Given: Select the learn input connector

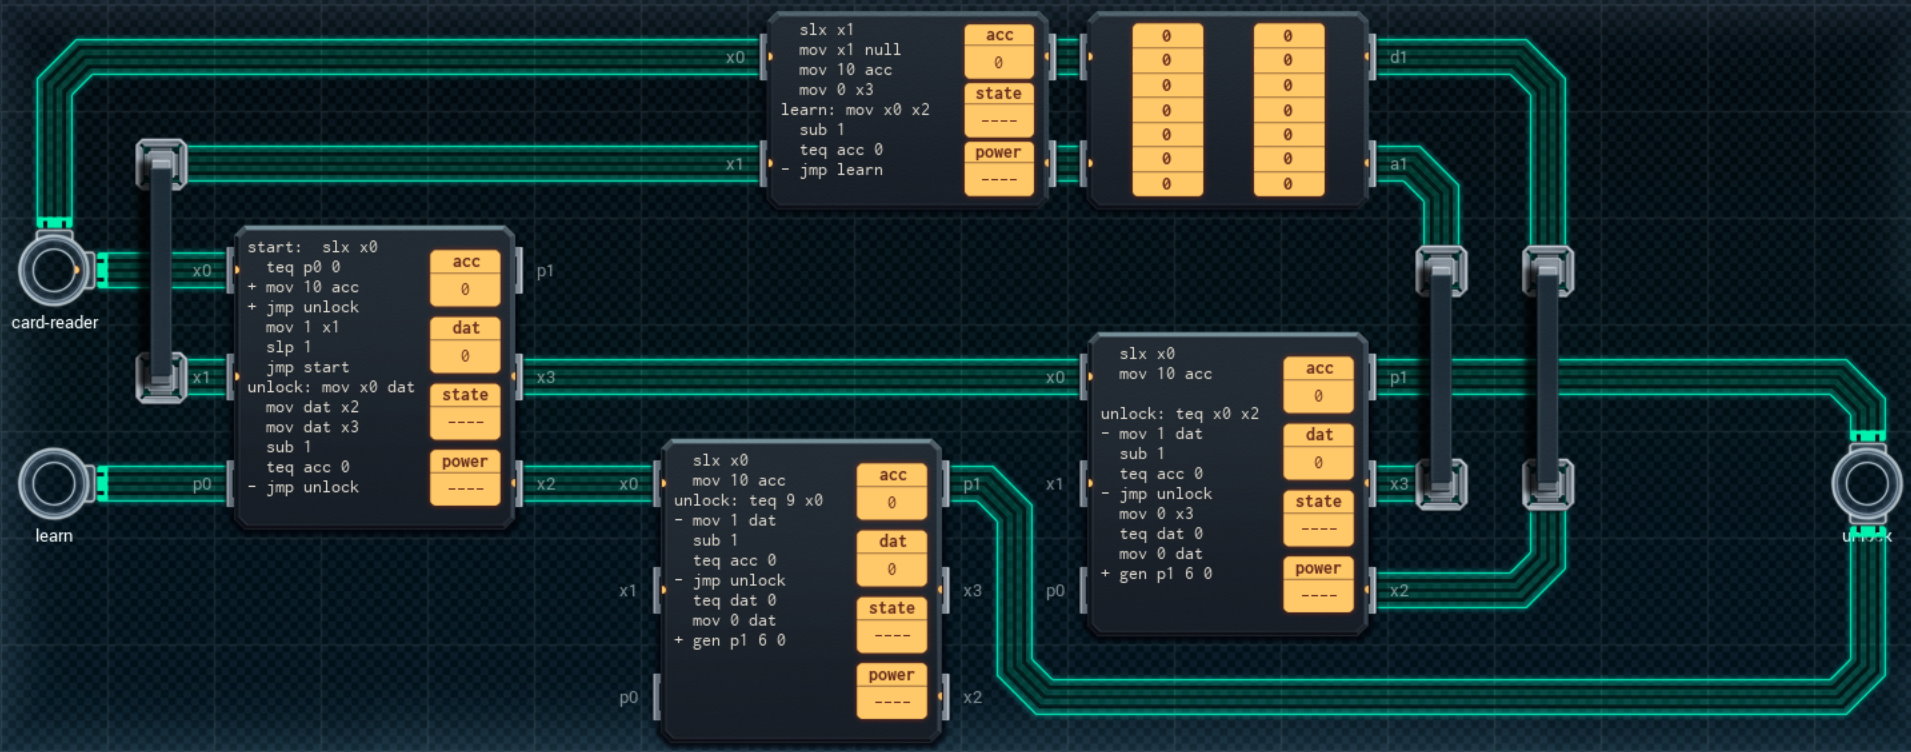Looking at the screenshot, I should click(x=54, y=484).
